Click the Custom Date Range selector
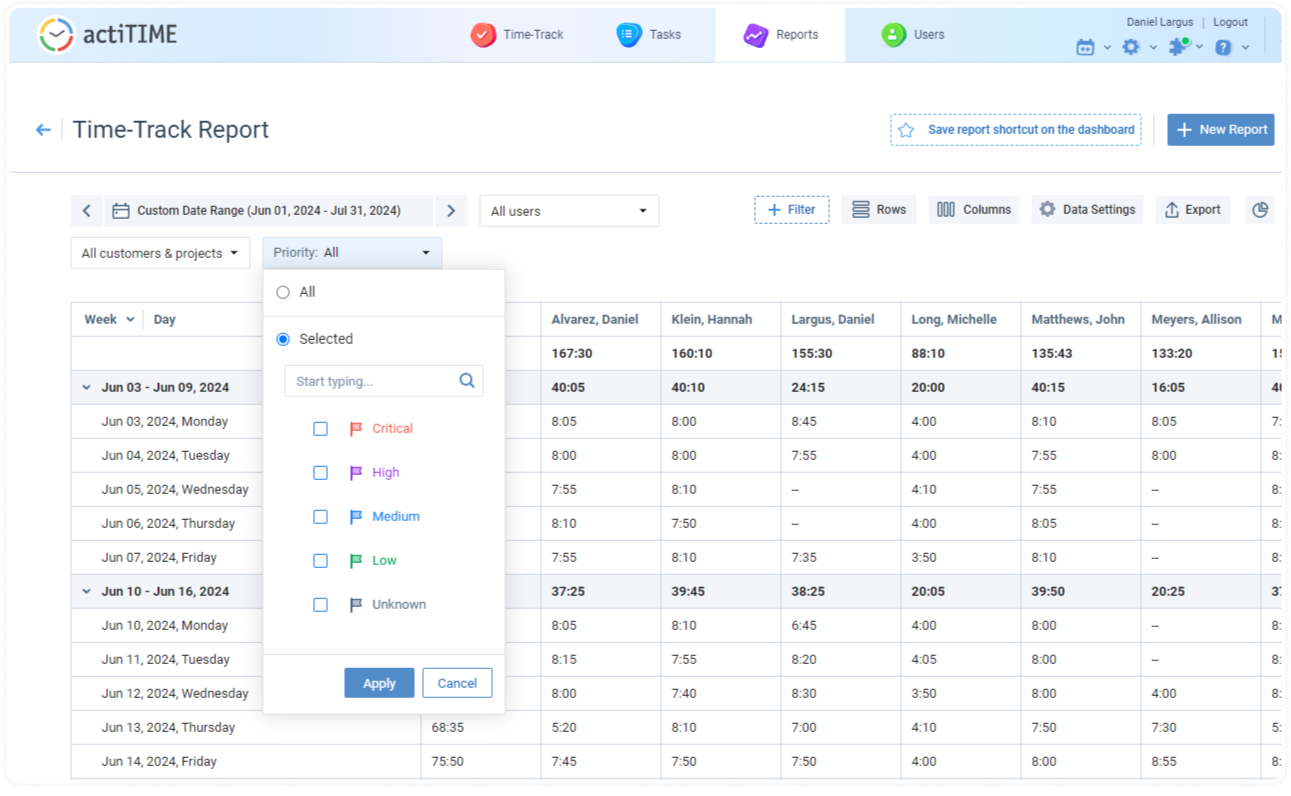The height and width of the screenshot is (796, 1291). coord(269,211)
